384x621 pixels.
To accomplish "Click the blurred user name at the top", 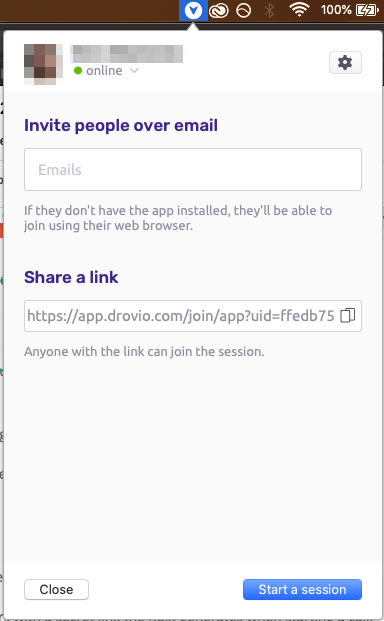I will click(127, 54).
